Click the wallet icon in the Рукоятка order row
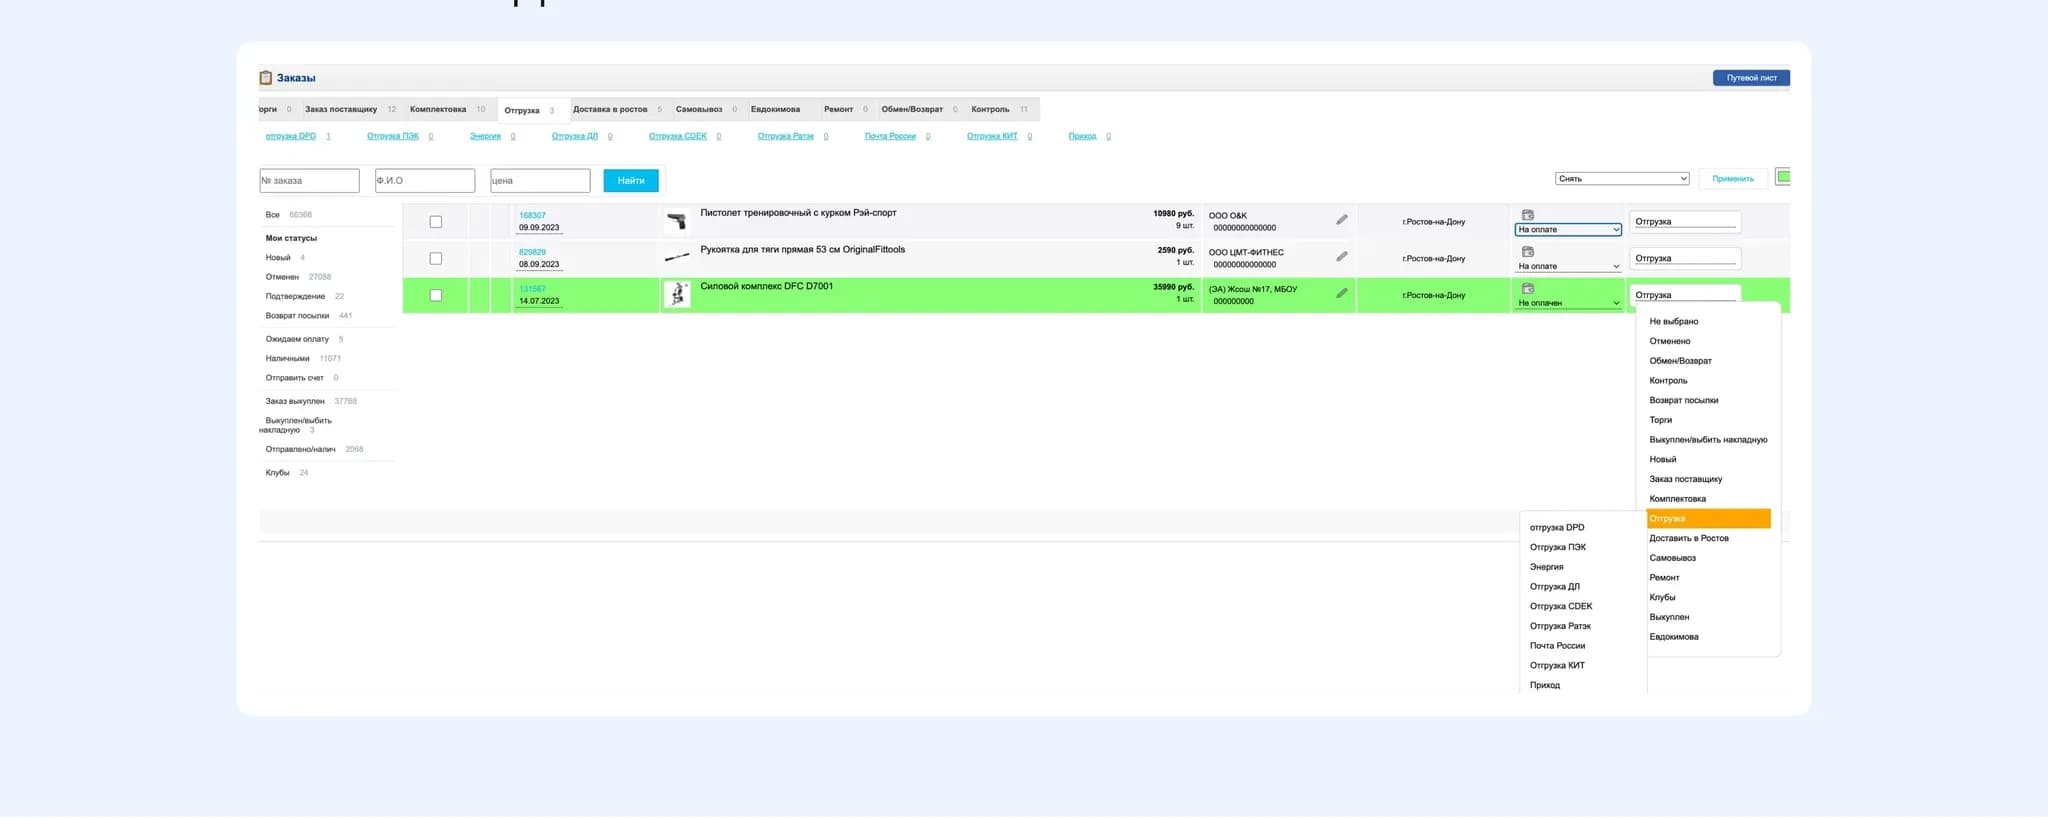 (x=1527, y=252)
